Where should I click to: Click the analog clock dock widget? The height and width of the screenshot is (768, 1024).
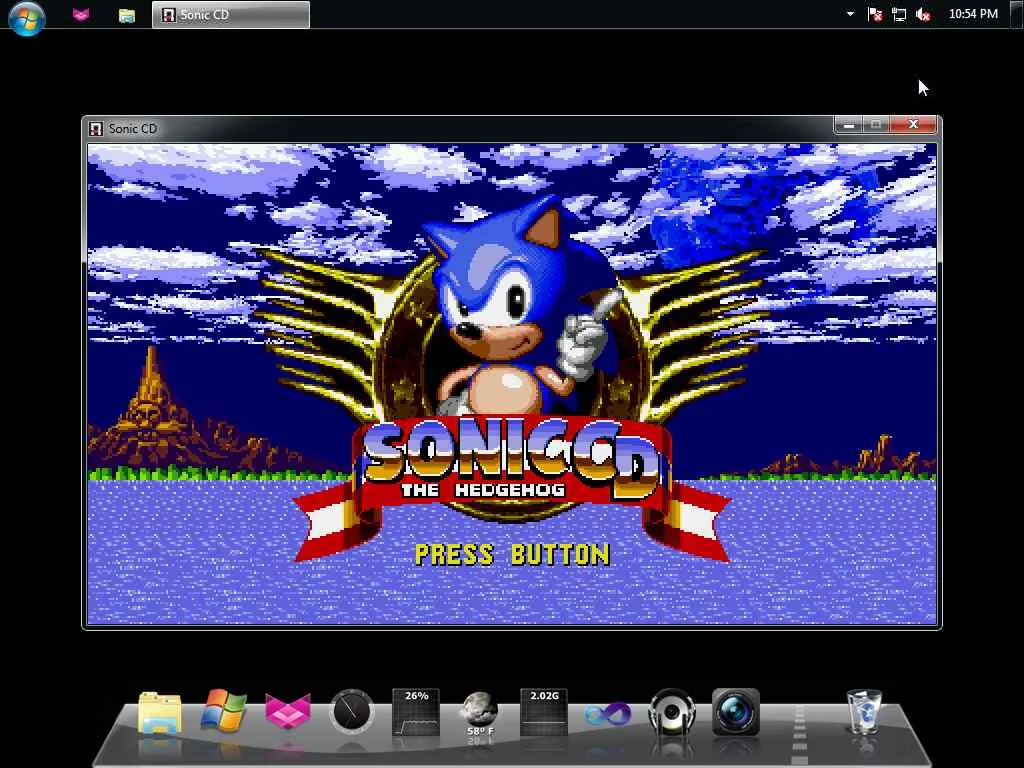pos(351,711)
